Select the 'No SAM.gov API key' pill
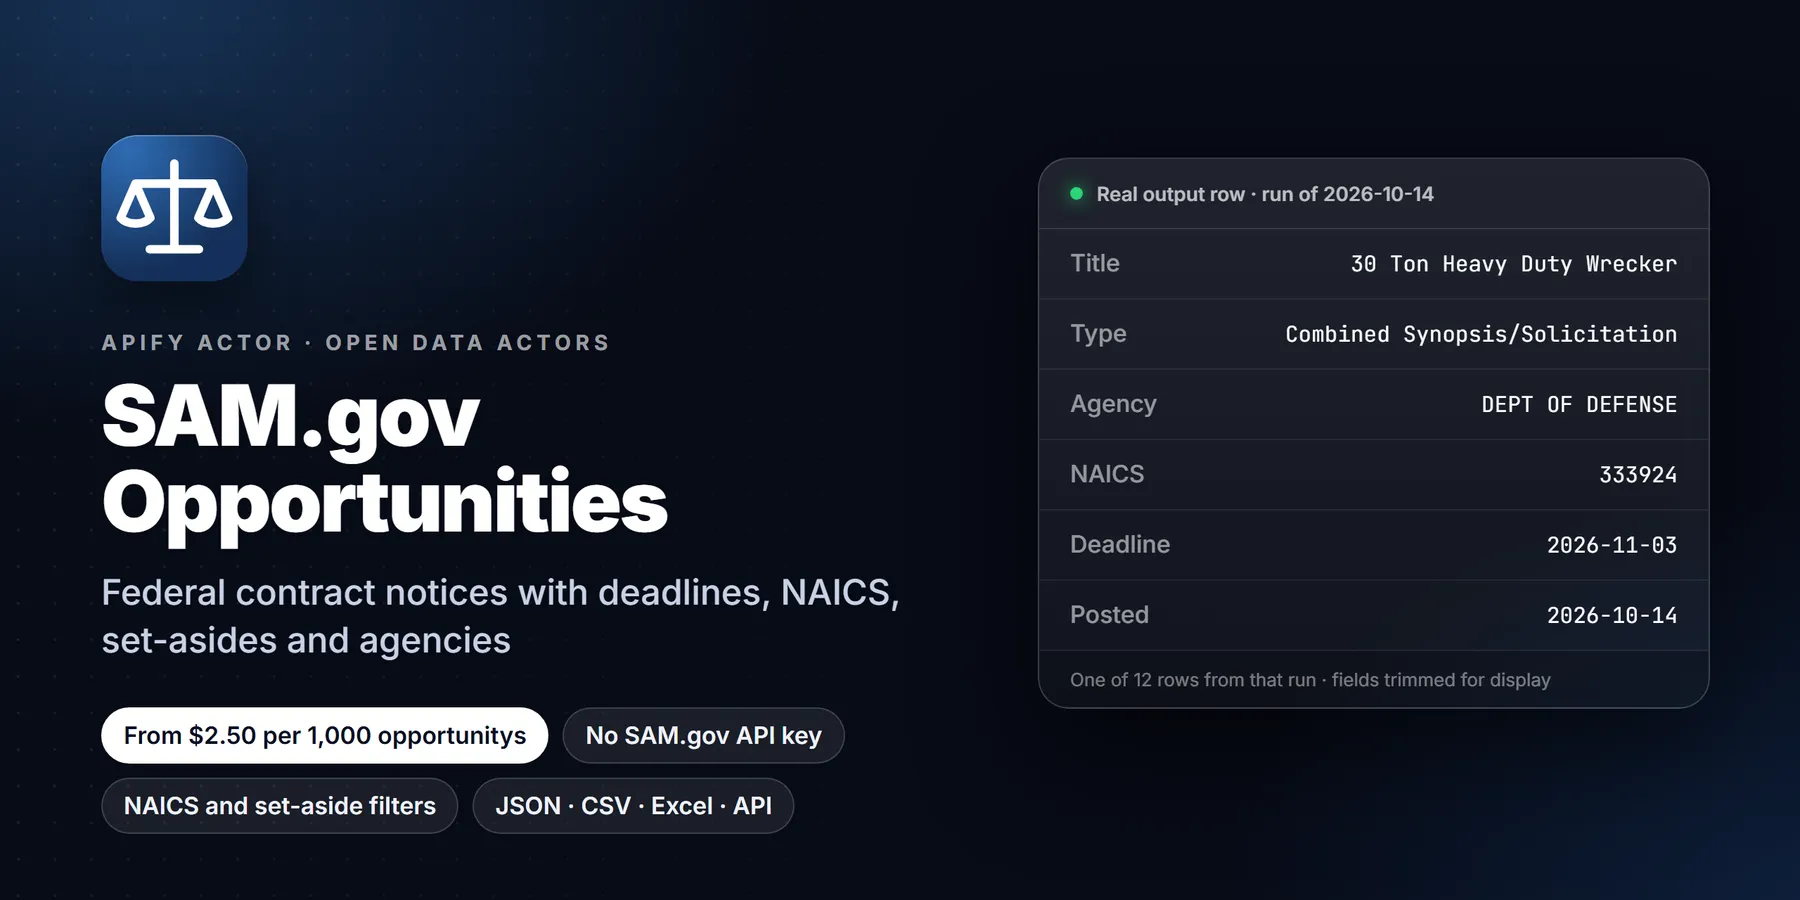Viewport: 1800px width, 900px height. 703,736
